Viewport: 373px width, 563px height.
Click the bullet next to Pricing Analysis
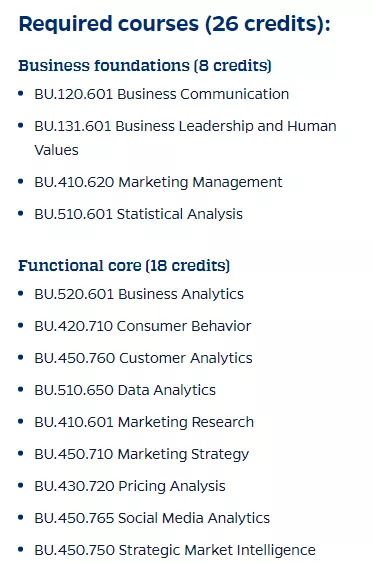[21, 485]
